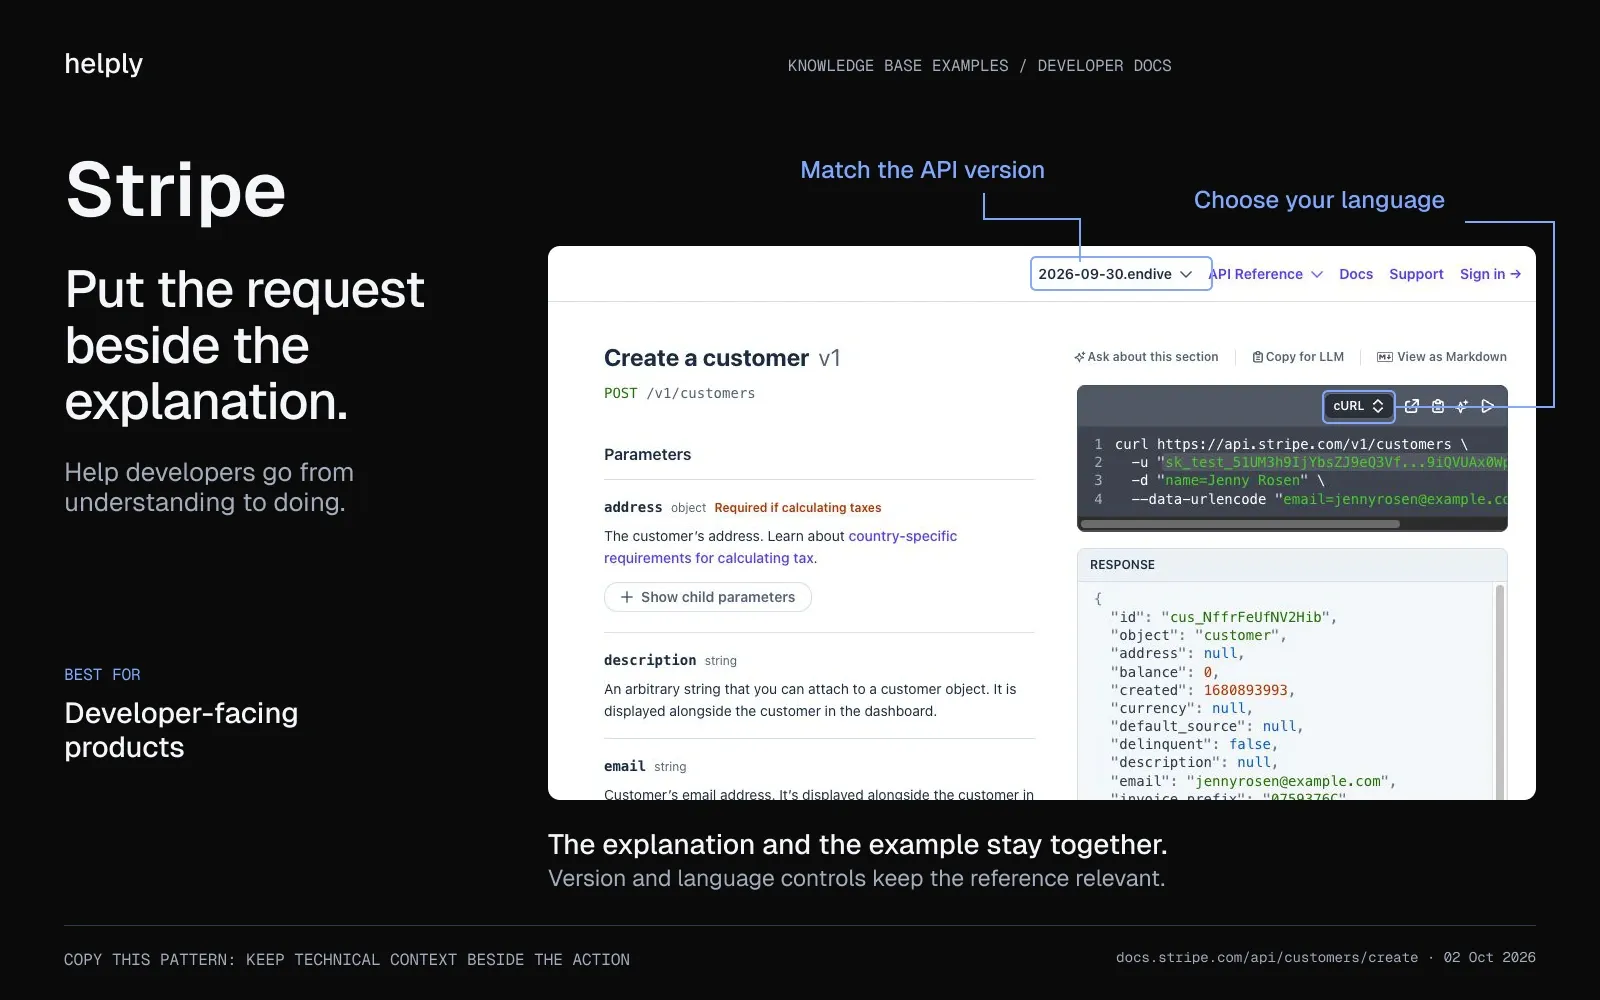Click the "jennyrosen@example.com" response value
The width and height of the screenshot is (1600, 1000).
pyautogui.click(x=1288, y=781)
